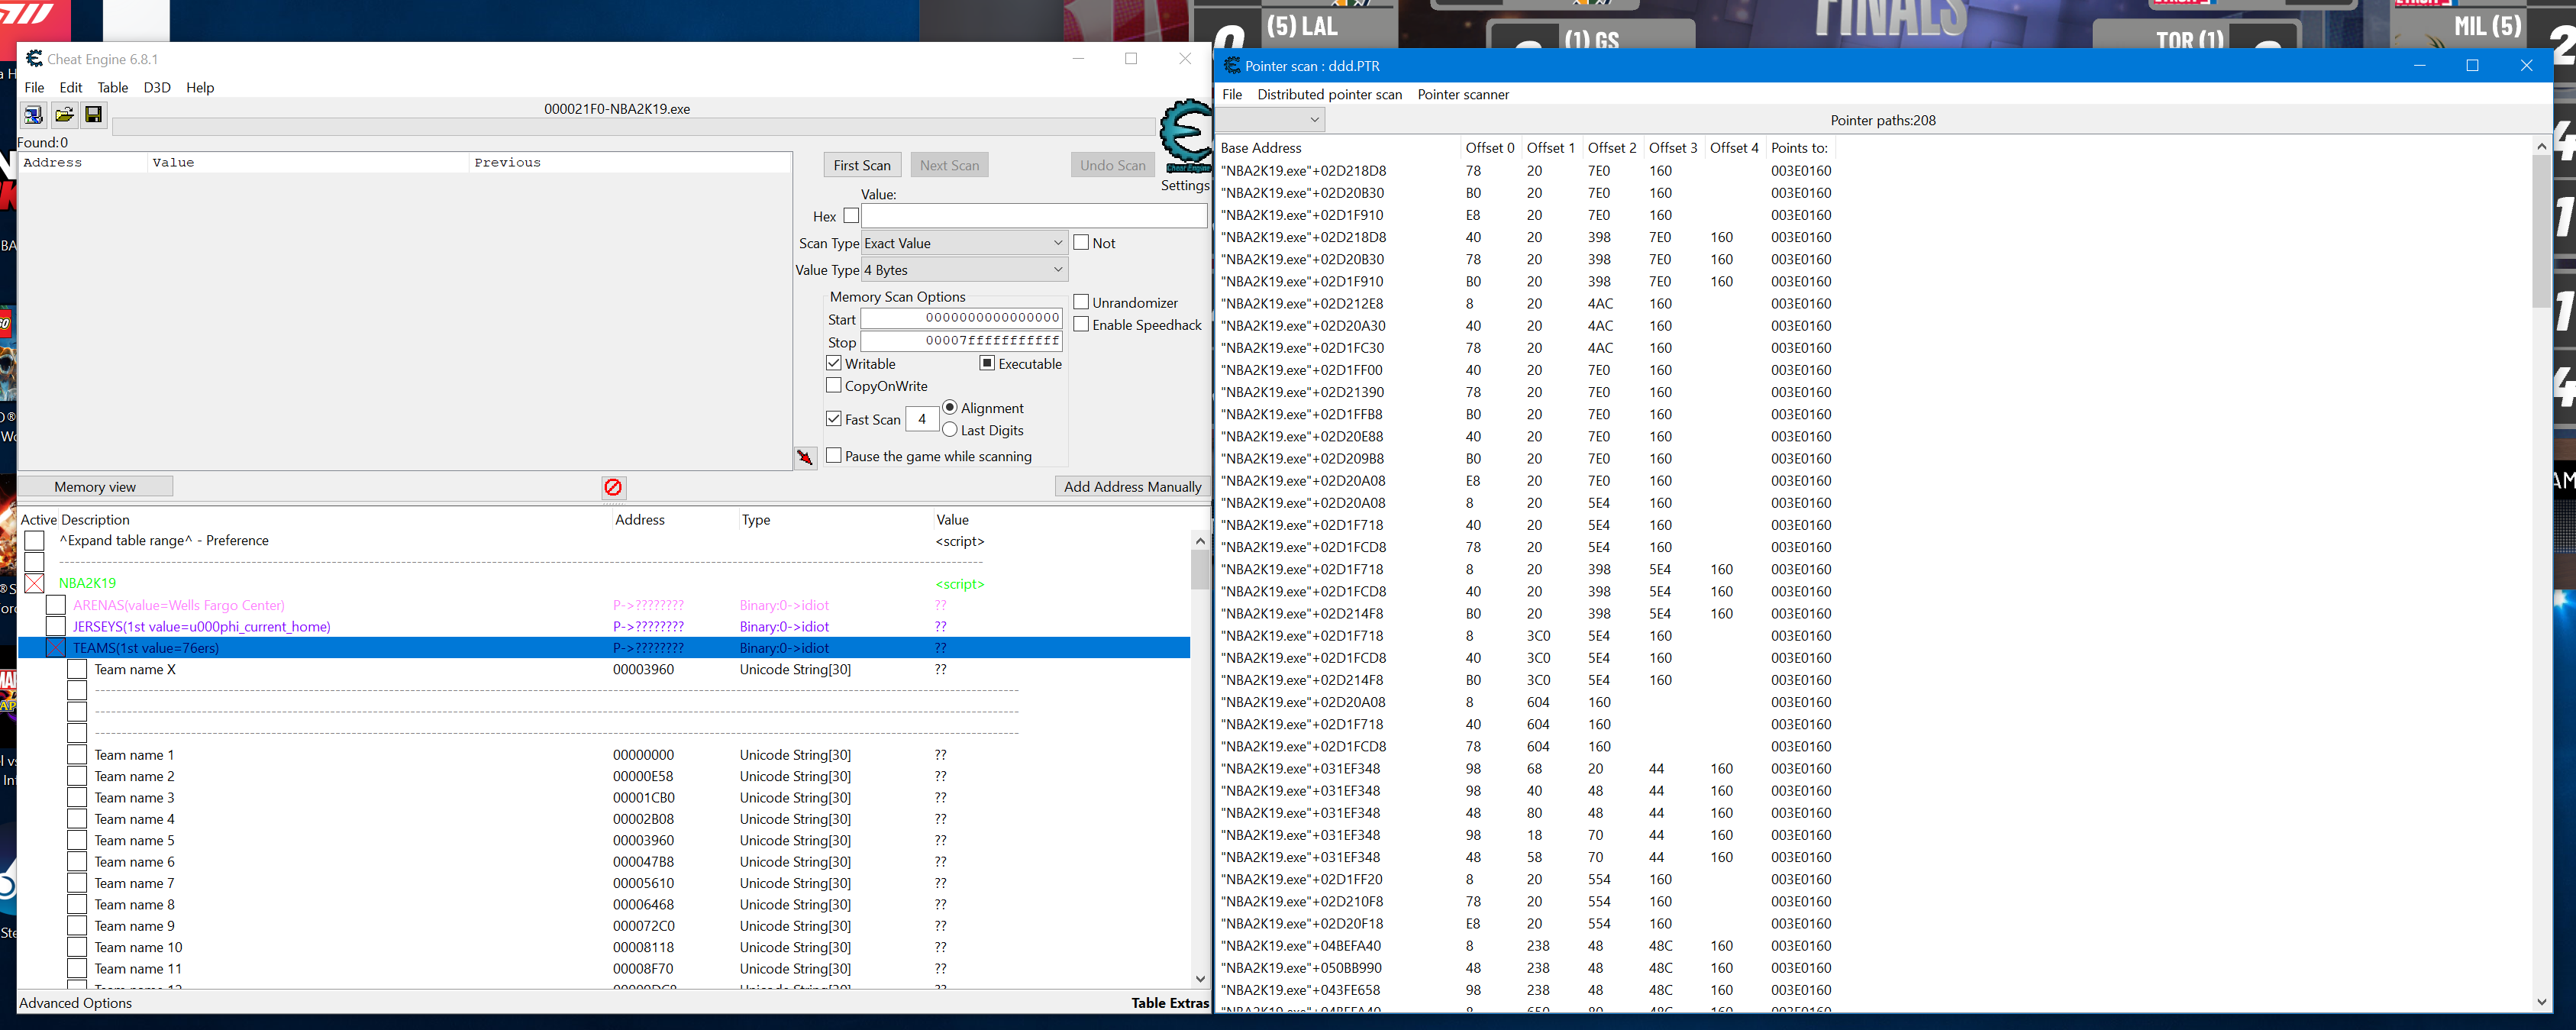Open the Pointer scanner menu

click(1463, 95)
